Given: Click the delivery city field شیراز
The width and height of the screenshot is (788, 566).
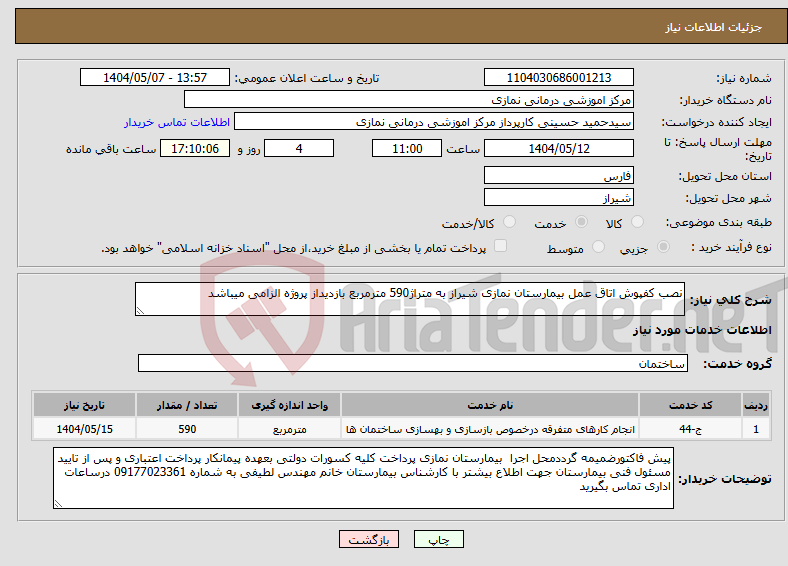Looking at the screenshot, I should [x=558, y=197].
